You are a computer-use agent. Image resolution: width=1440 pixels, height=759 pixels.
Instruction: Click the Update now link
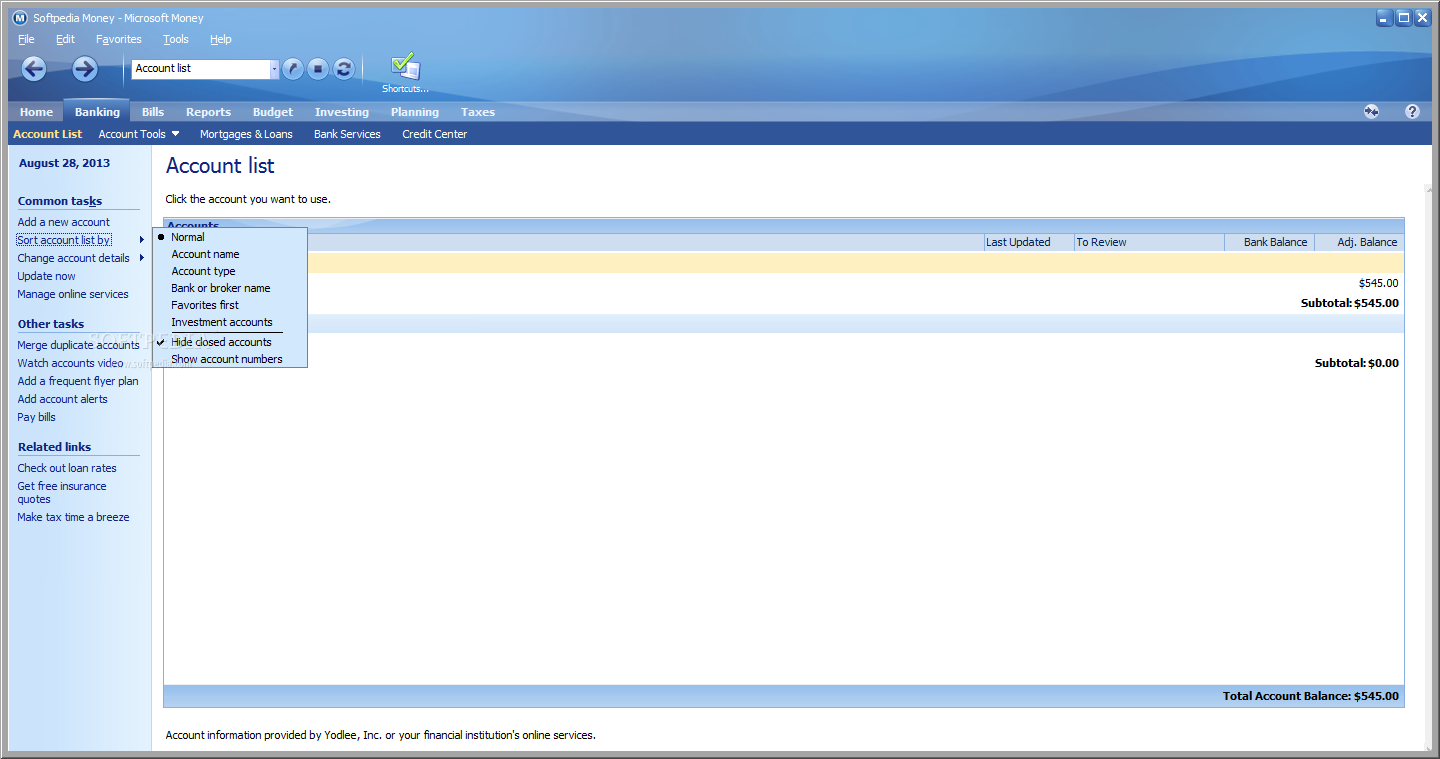[46, 276]
